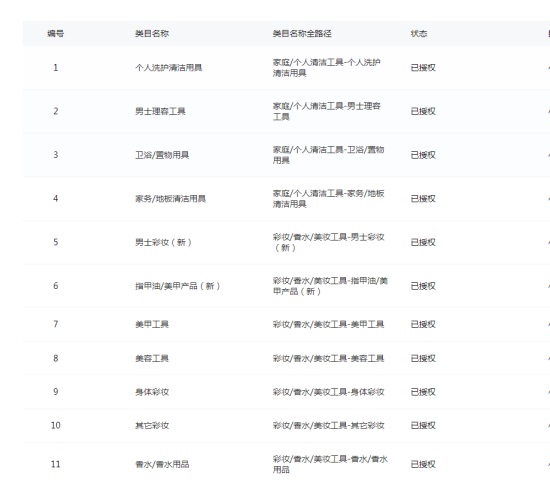This screenshot has width=550, height=490.
Task: Select the 香水/香水用品 category name
Action: (x=162, y=464)
